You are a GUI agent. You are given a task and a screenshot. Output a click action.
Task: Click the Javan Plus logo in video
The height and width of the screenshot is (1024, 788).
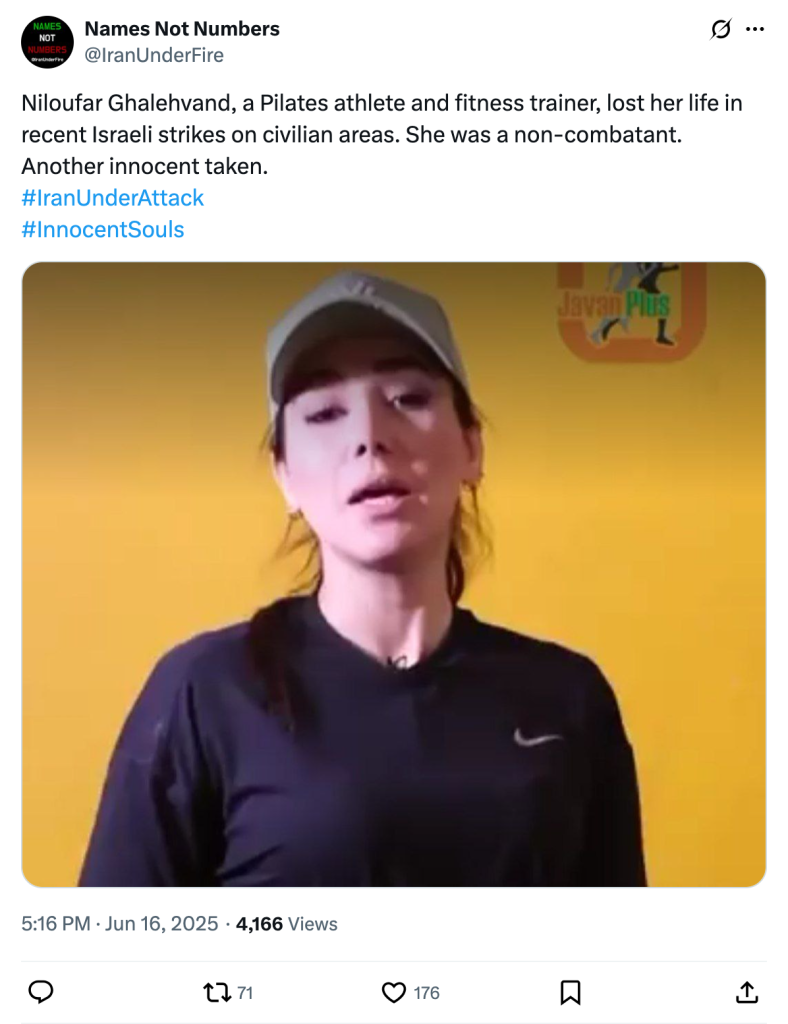pyautogui.click(x=631, y=309)
